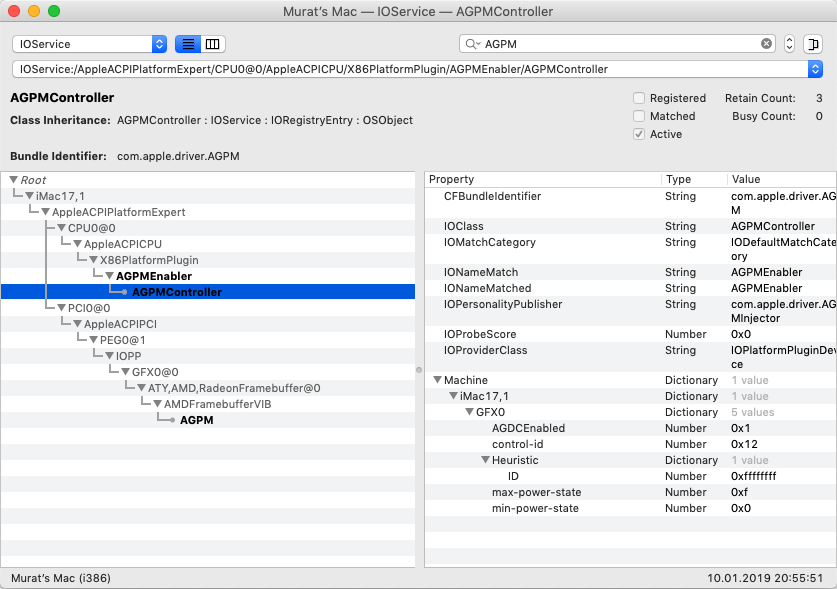Sort by the Type column header

point(693,179)
